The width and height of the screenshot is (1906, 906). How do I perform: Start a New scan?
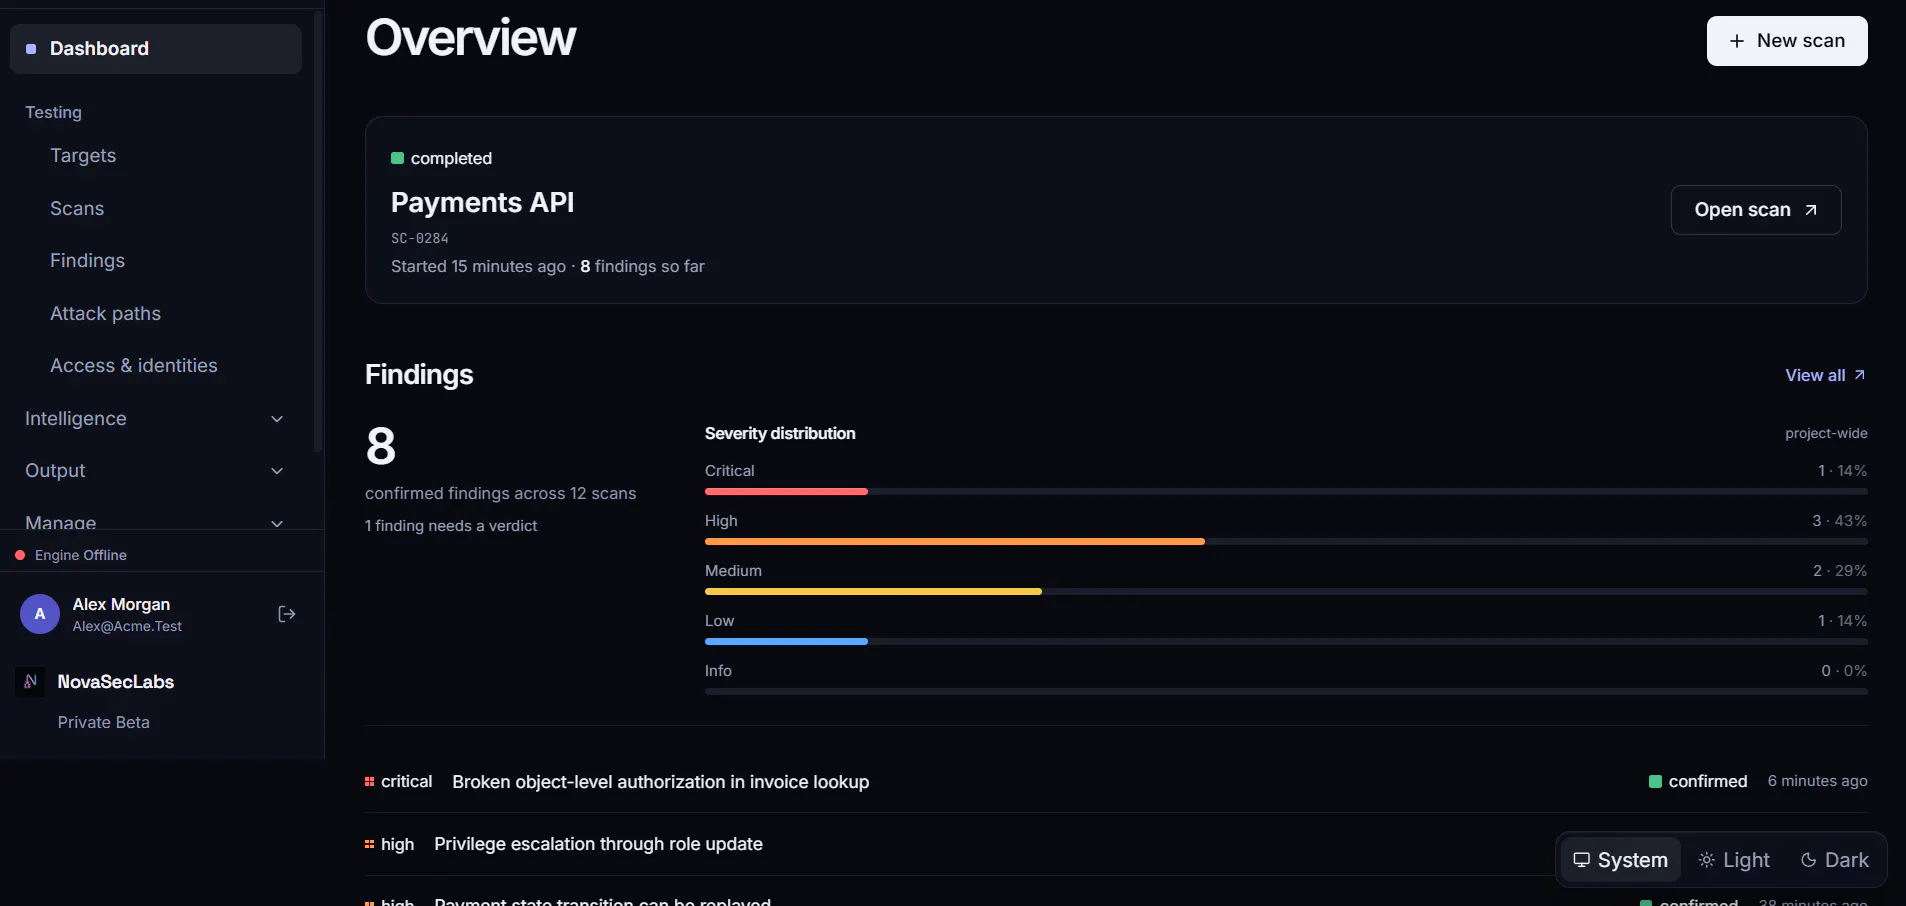[1787, 41]
